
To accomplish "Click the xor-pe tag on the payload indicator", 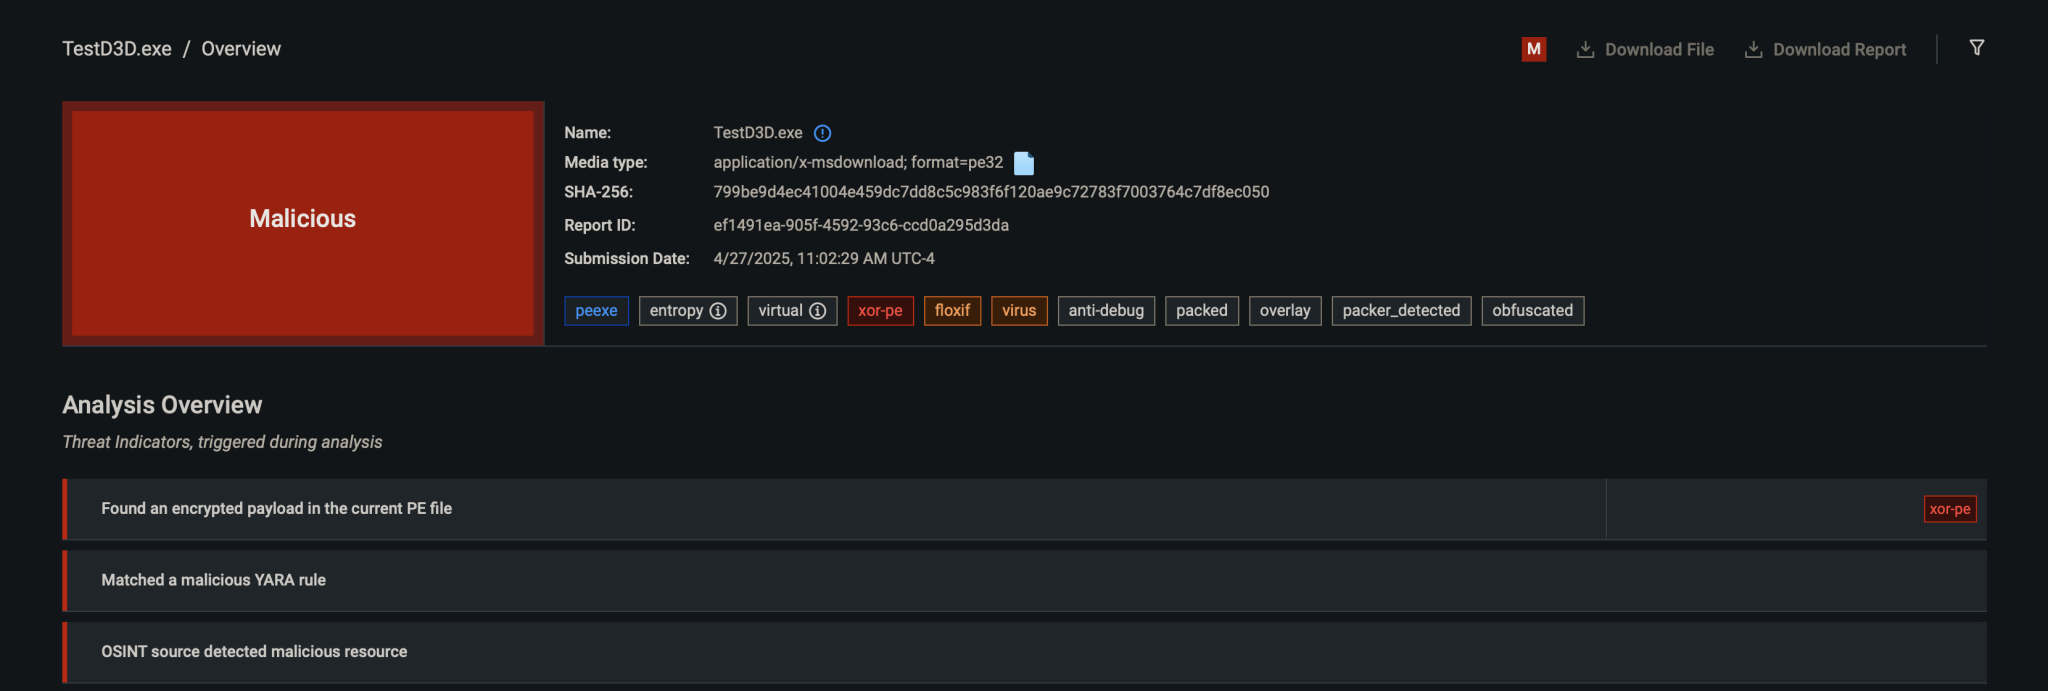I will (x=1949, y=508).
